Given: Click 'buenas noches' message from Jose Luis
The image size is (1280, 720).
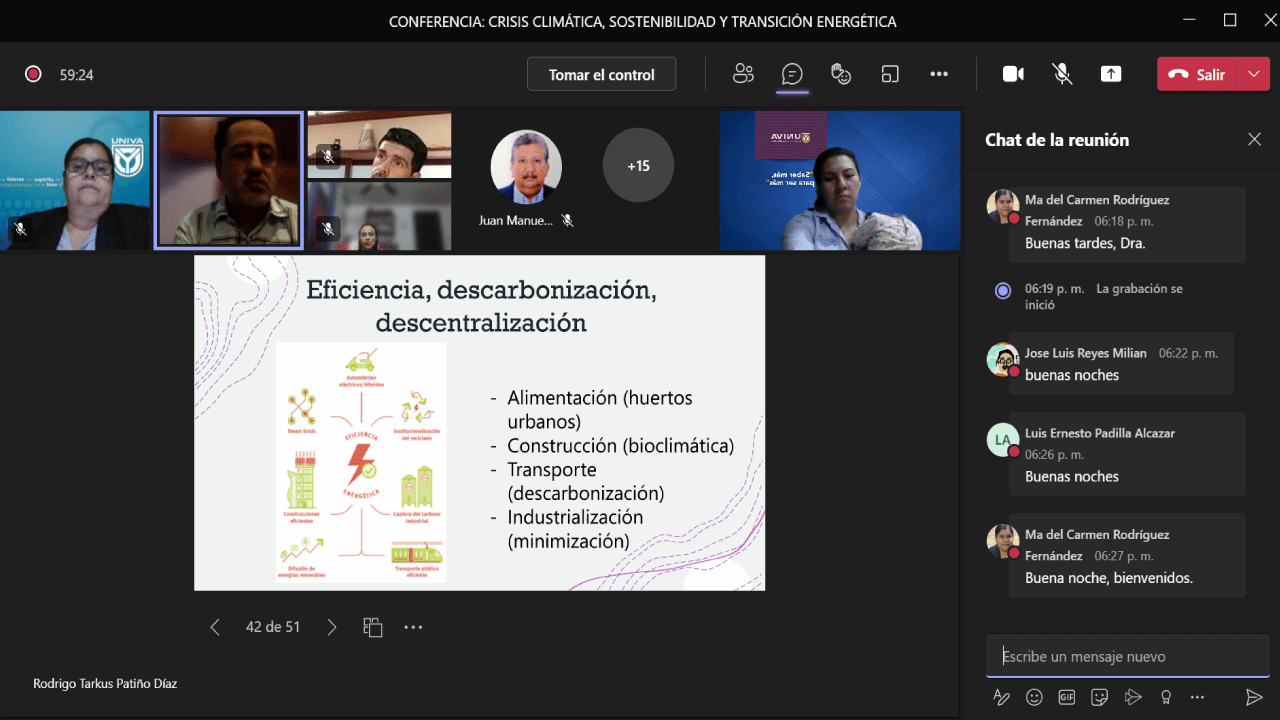Looking at the screenshot, I should coord(1072,375).
